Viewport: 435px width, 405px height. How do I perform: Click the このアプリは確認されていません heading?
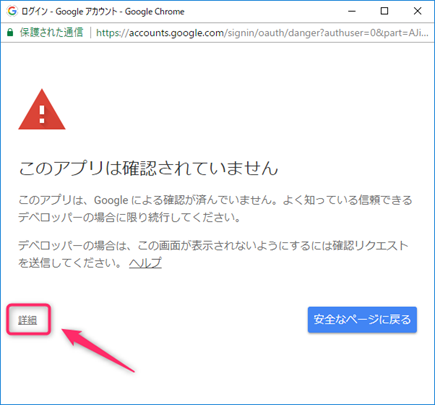click(148, 168)
